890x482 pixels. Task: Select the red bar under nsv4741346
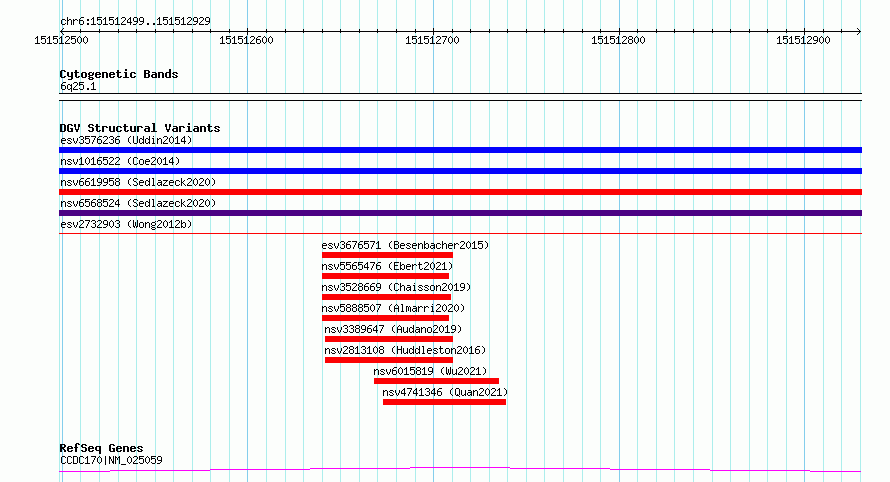click(444, 402)
